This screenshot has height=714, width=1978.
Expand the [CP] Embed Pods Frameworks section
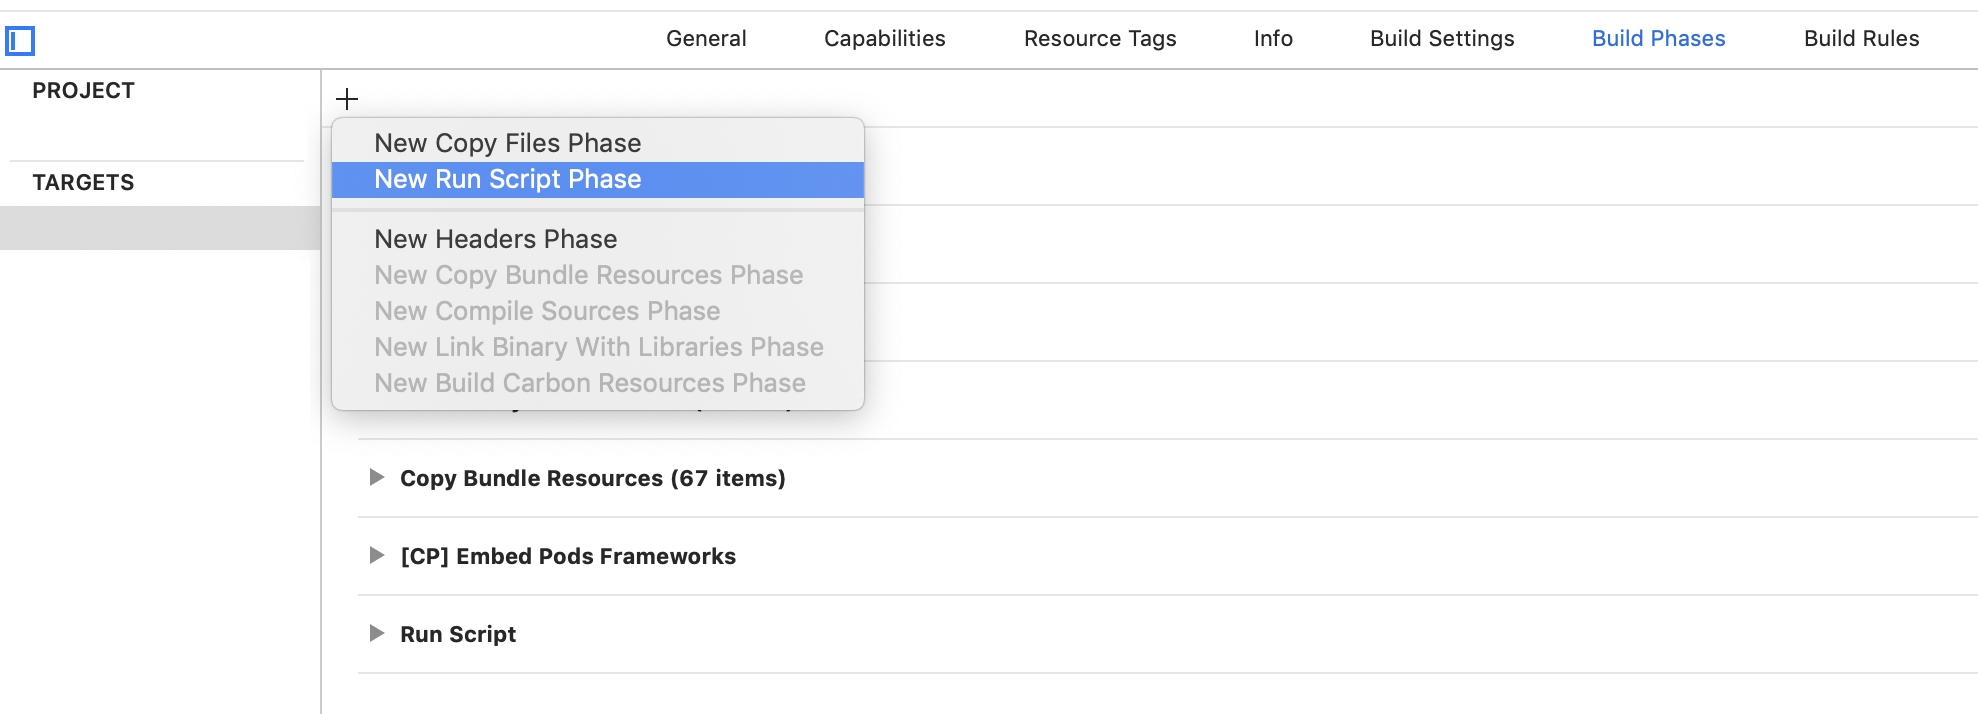pos(377,555)
